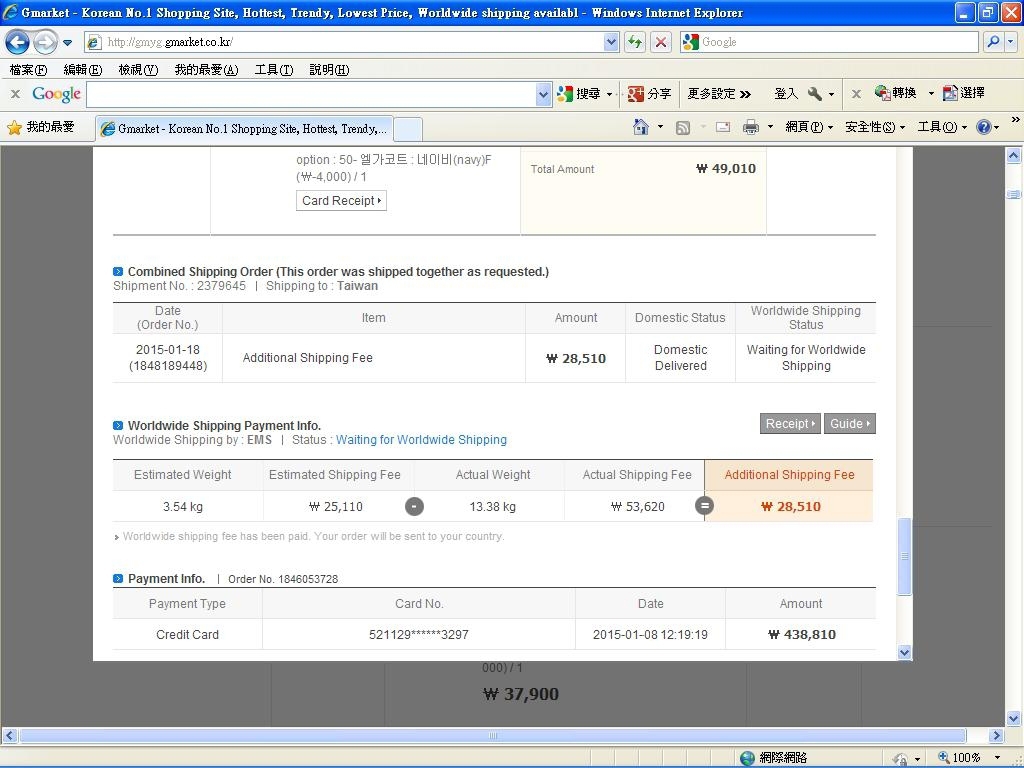Open the 轉換 dropdown arrow
This screenshot has width=1024, height=768.
click(x=931, y=94)
